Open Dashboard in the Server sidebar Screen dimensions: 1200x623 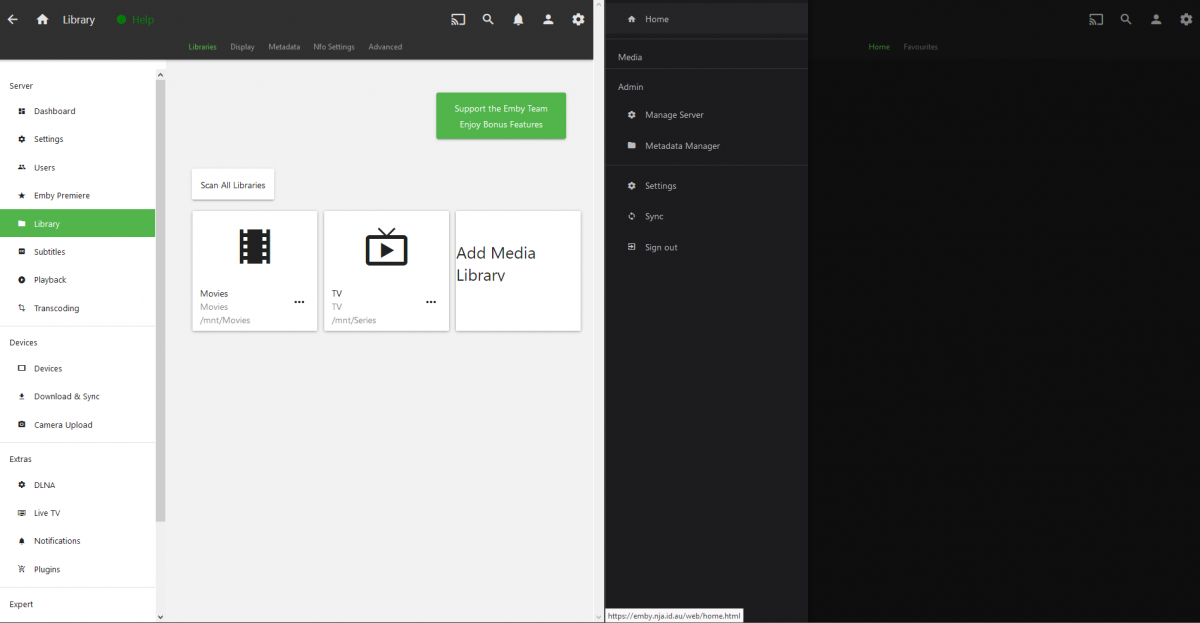point(54,111)
